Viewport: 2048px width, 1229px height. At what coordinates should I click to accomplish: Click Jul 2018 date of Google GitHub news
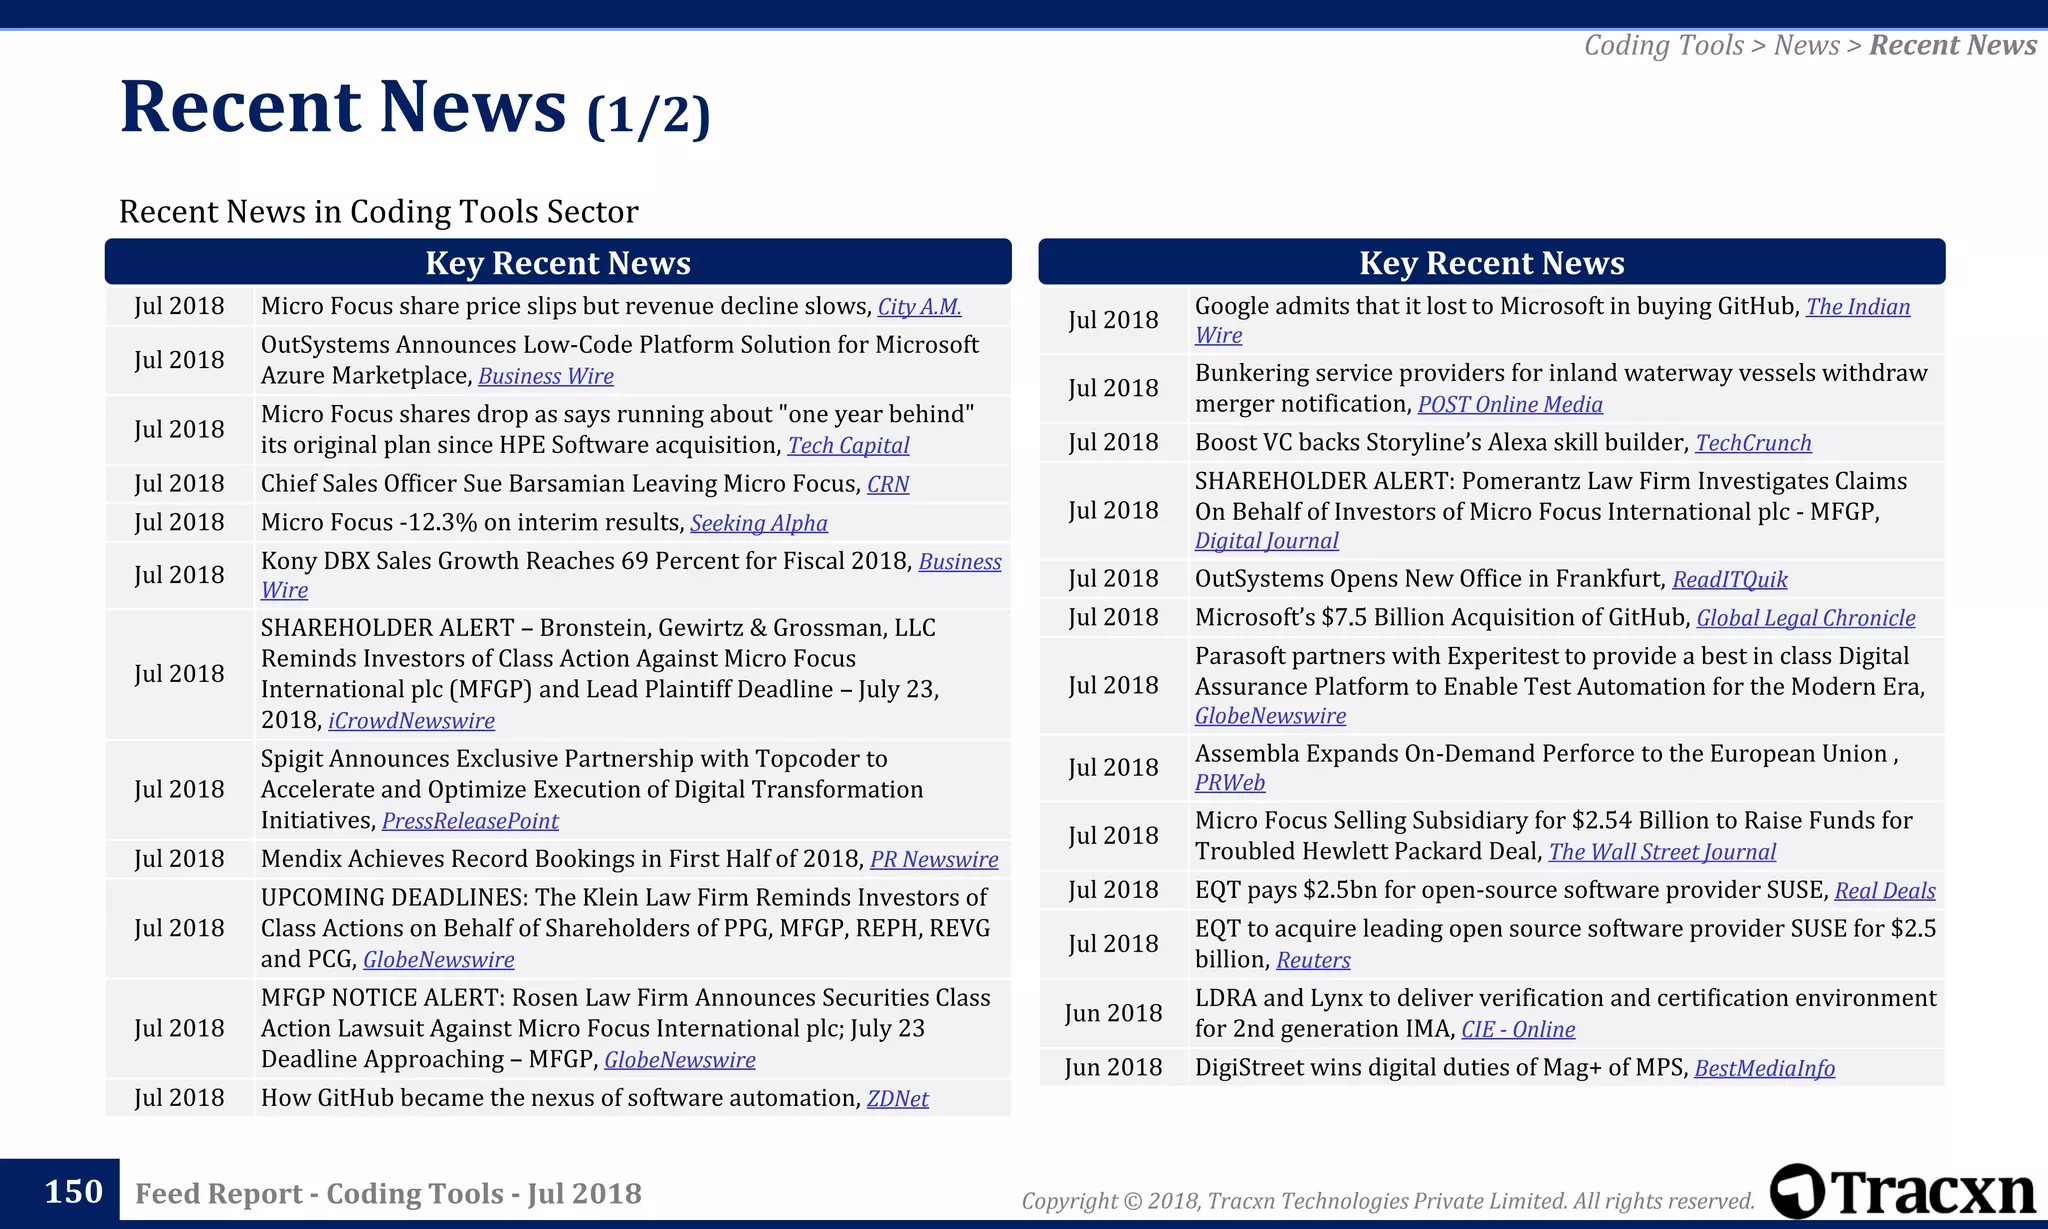(1113, 321)
